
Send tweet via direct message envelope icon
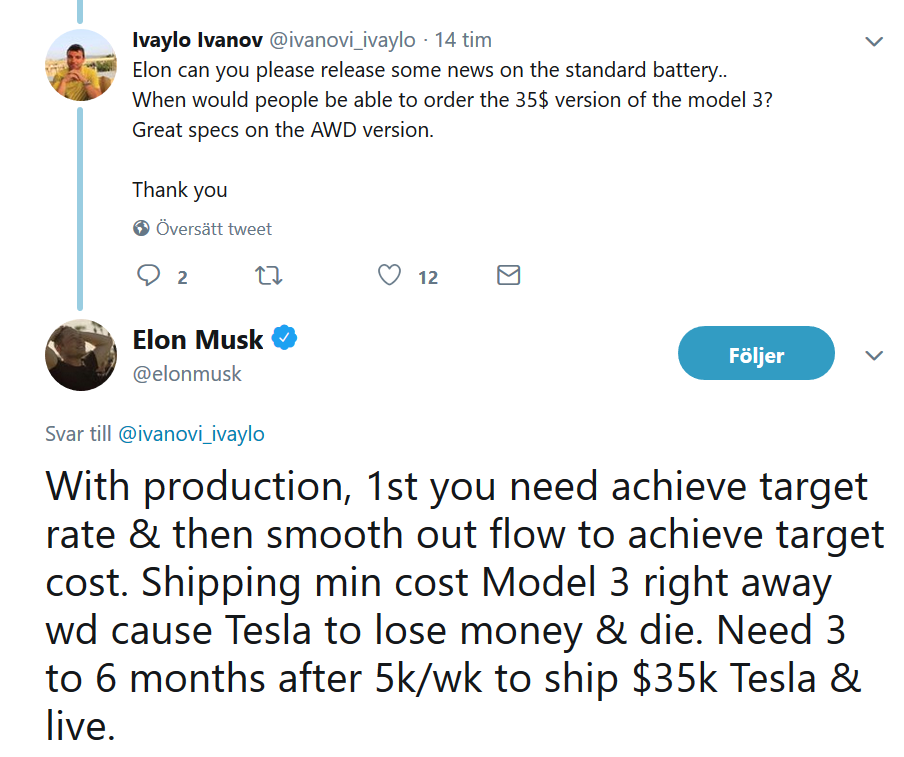click(508, 275)
